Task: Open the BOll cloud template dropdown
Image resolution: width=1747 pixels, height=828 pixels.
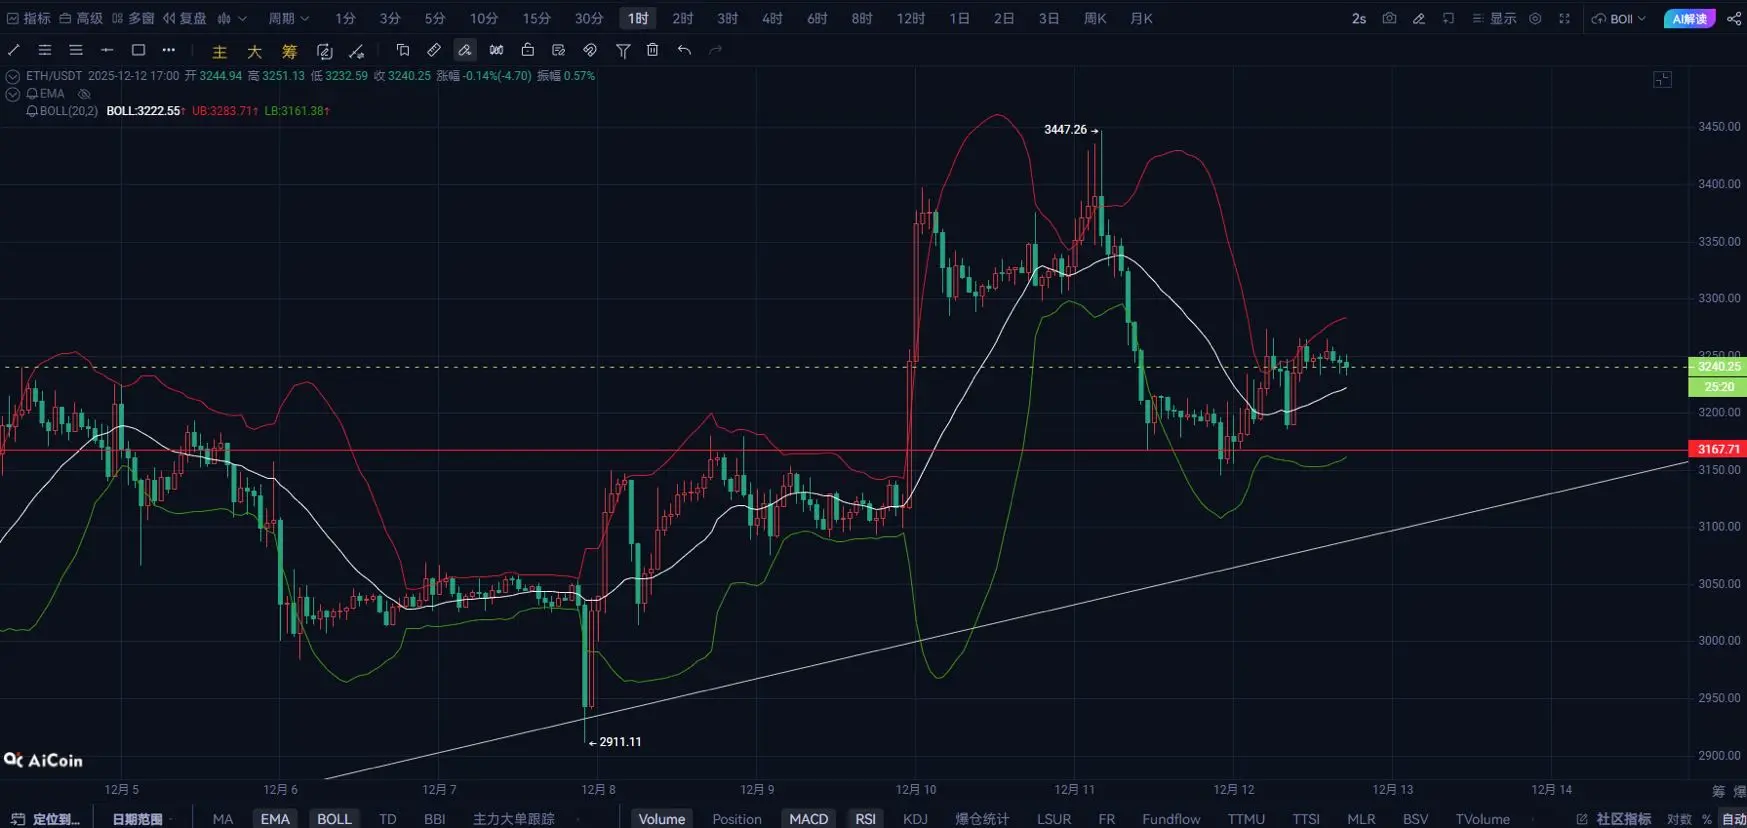Action: coord(1619,18)
